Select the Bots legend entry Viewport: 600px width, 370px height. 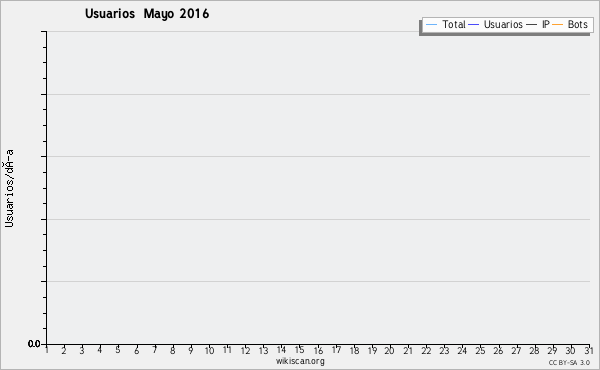(570, 24)
